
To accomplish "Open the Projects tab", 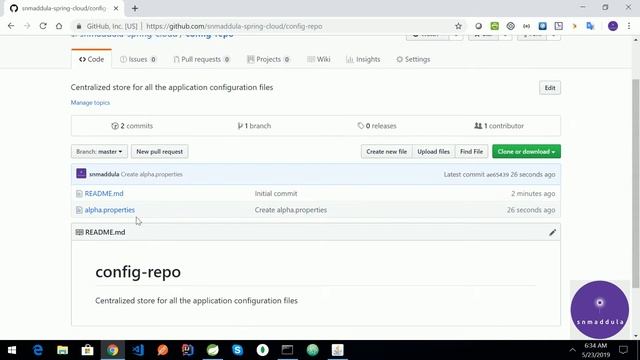I will coord(269,59).
